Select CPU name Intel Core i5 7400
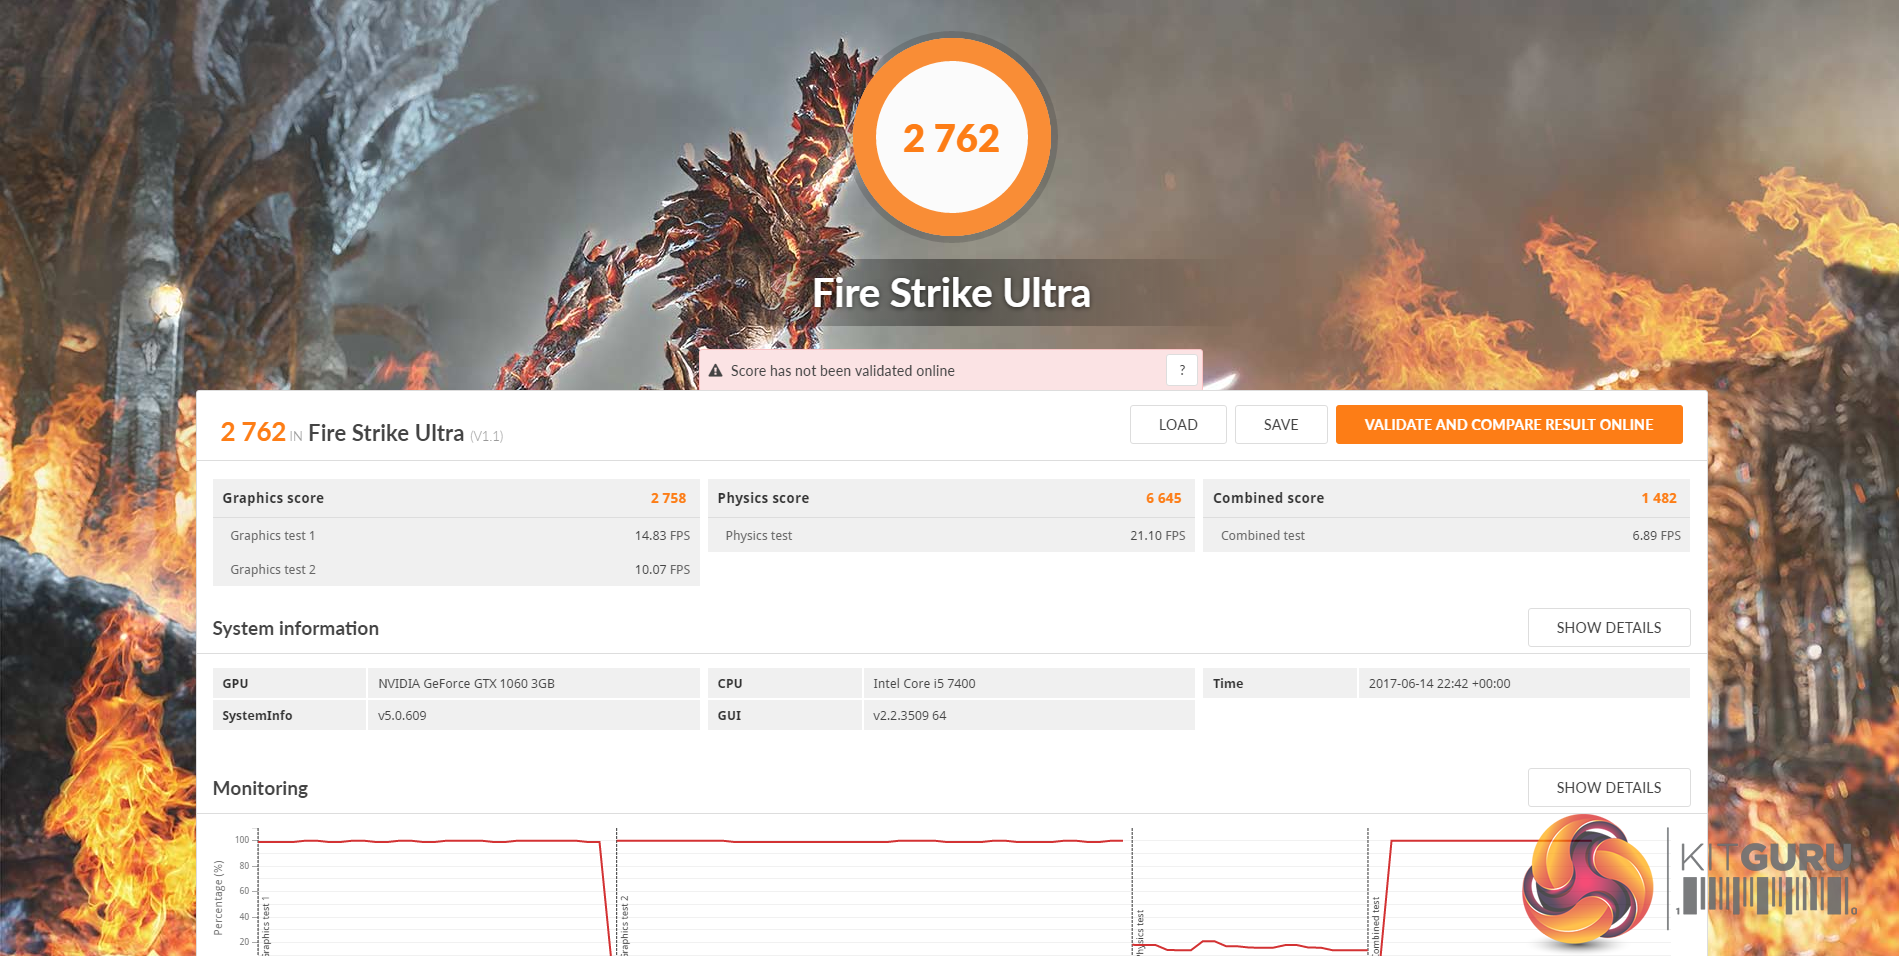 pyautogui.click(x=924, y=684)
